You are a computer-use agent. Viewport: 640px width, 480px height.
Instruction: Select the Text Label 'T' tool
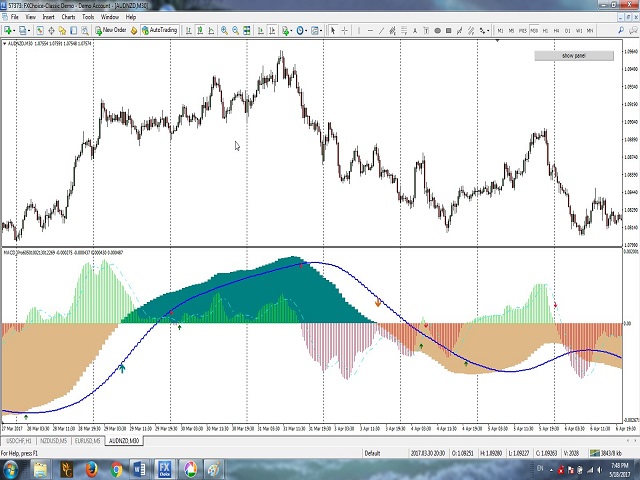point(426,31)
